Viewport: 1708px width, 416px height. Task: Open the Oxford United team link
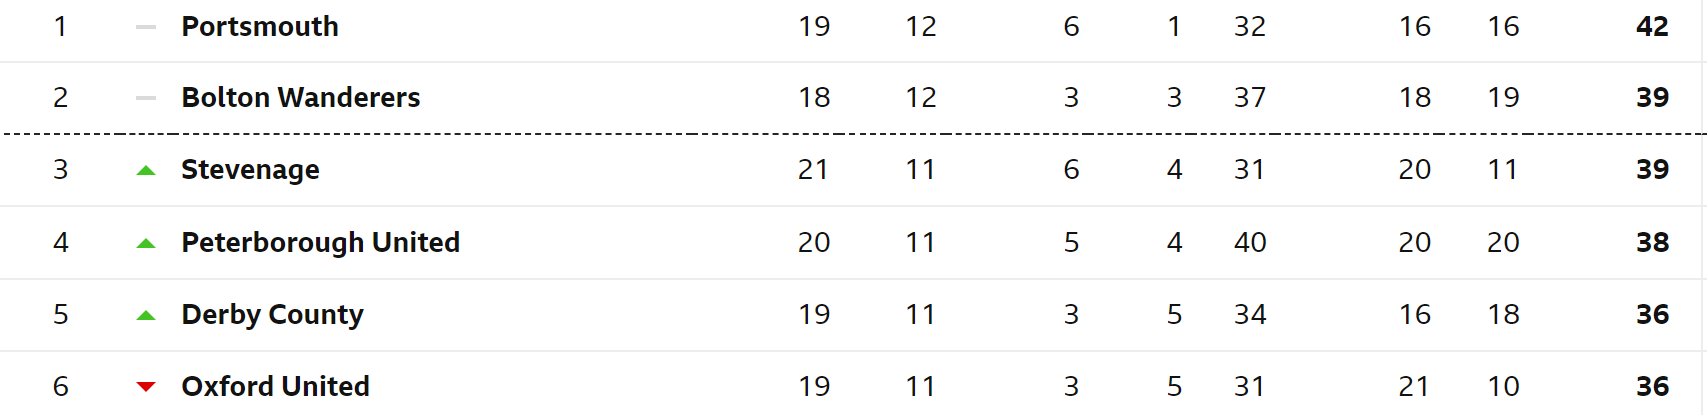[x=276, y=387]
